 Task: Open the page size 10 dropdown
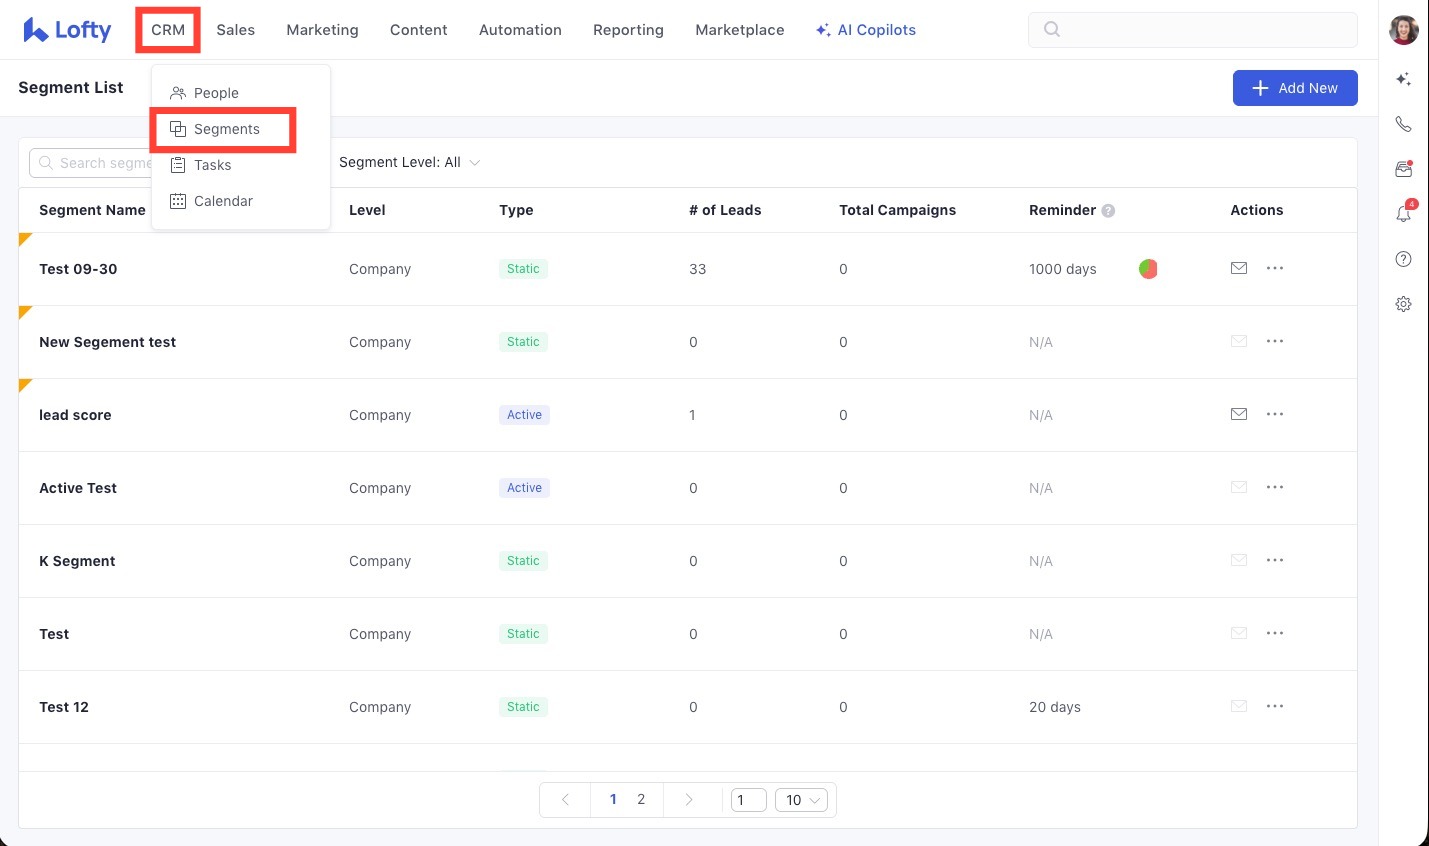click(x=801, y=800)
